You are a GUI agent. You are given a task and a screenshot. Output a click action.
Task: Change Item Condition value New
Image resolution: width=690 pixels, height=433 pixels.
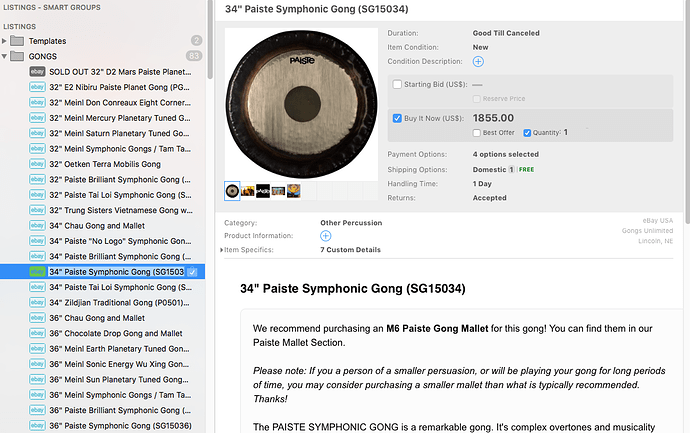pos(481,47)
